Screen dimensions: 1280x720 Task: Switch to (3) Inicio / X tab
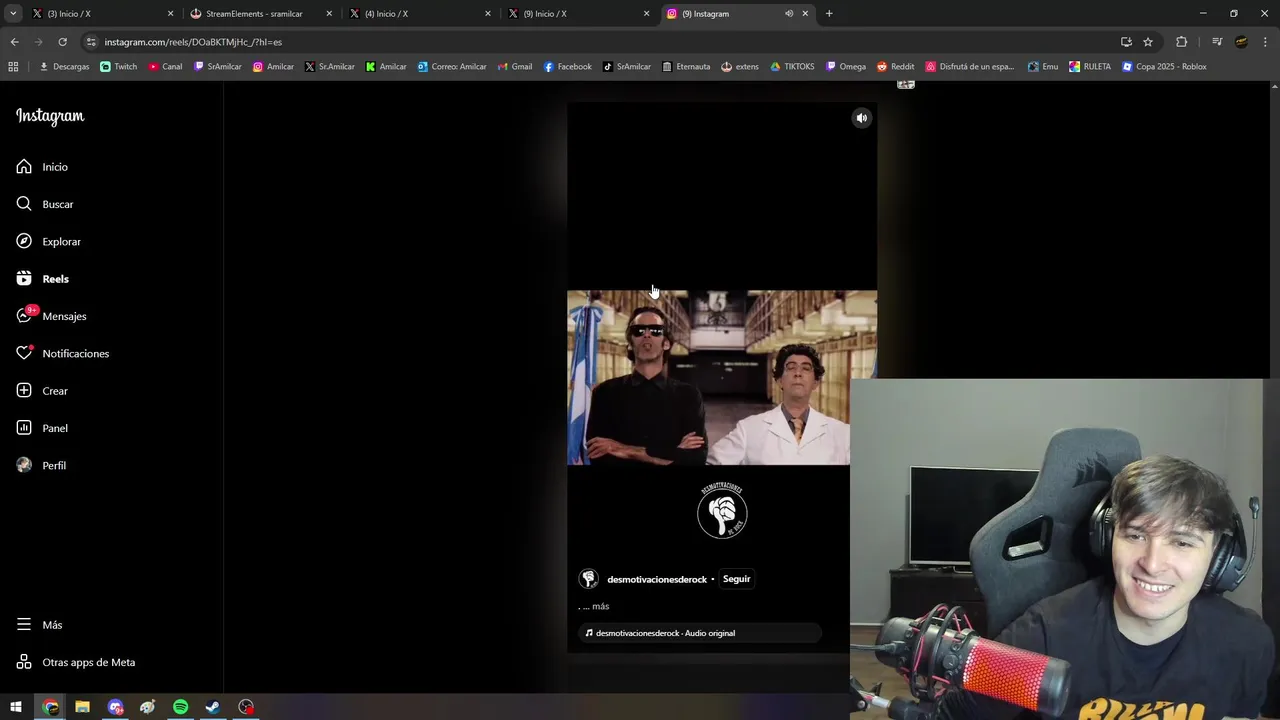(x=102, y=14)
